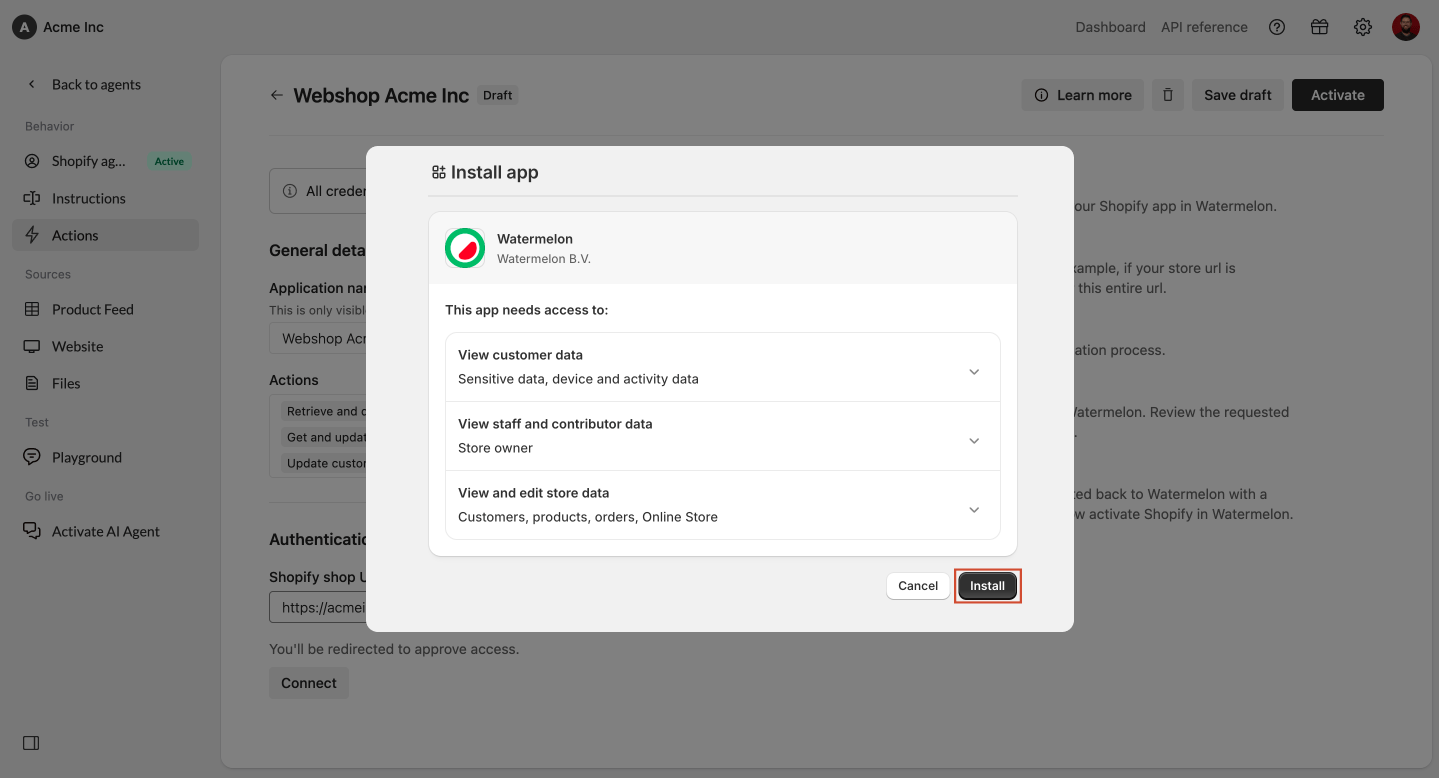The image size is (1439, 778).
Task: Open Files source
Action: [105, 383]
